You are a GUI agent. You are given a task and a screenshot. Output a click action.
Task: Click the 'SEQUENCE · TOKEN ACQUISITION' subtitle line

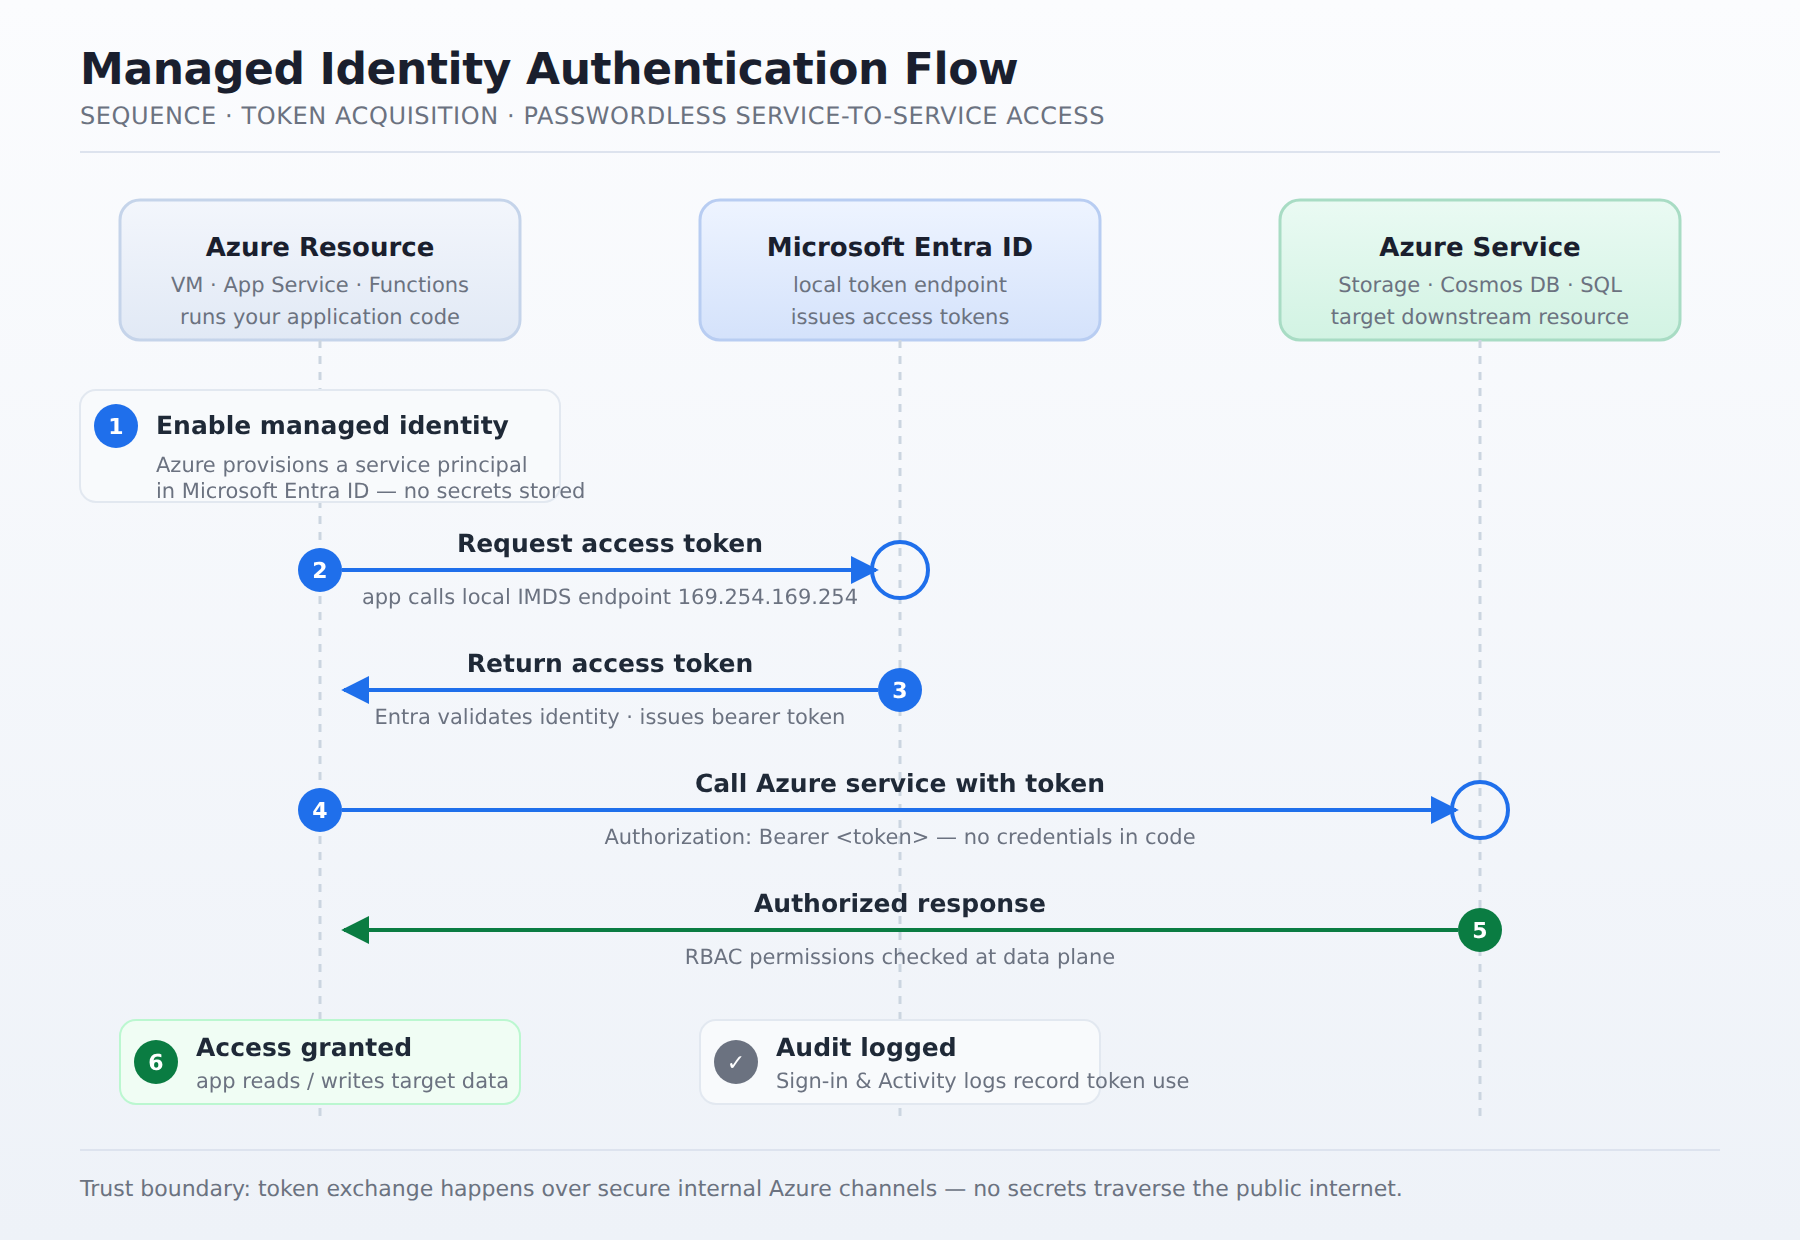tap(592, 116)
